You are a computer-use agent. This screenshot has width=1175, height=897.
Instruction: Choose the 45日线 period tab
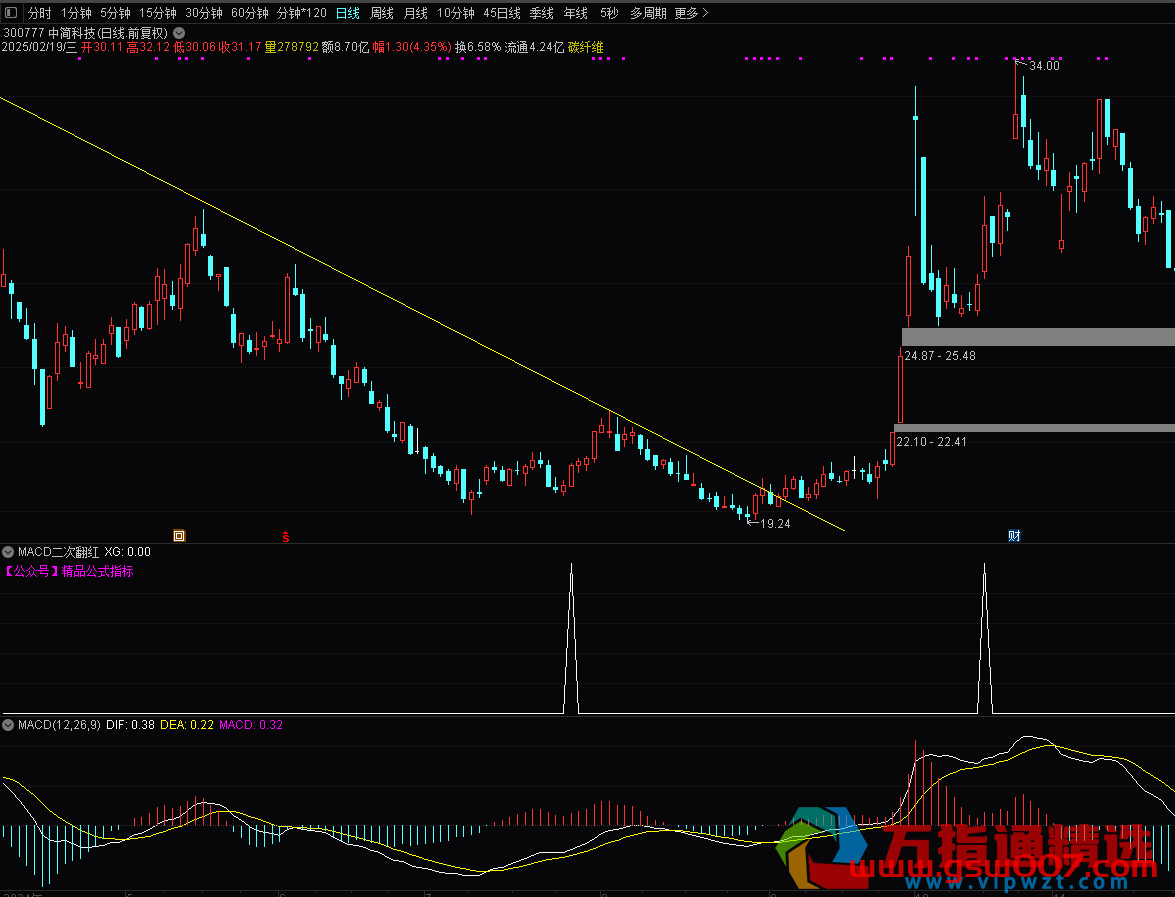pos(502,13)
